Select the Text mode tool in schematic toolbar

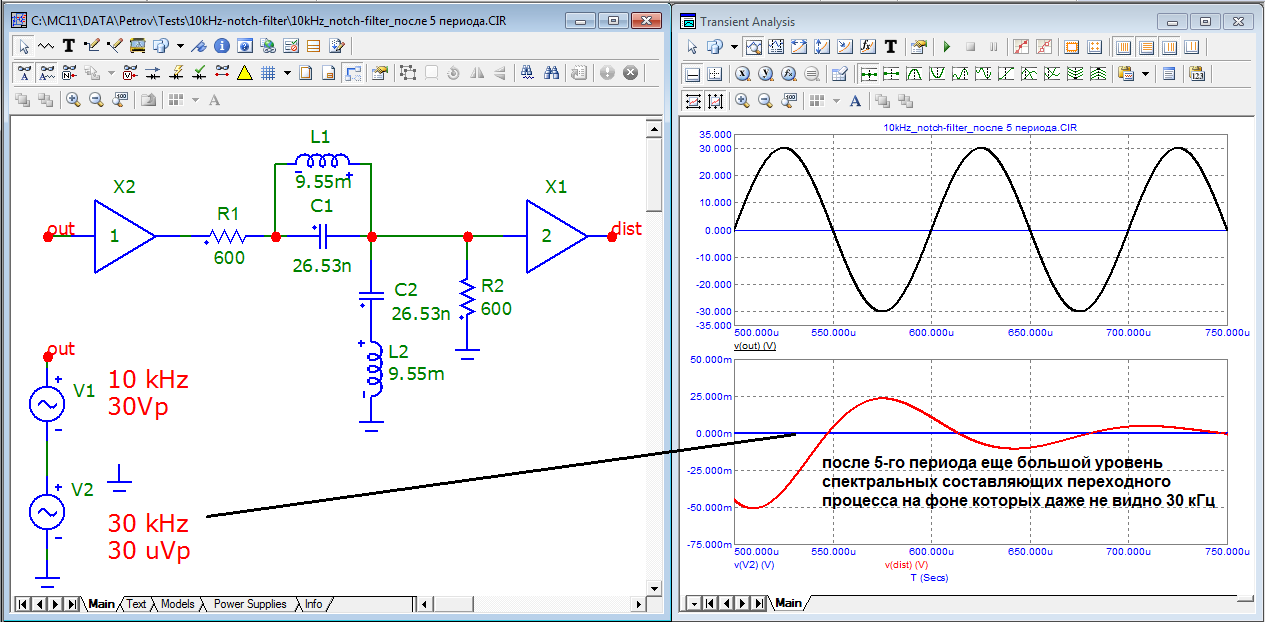pyautogui.click(x=69, y=45)
